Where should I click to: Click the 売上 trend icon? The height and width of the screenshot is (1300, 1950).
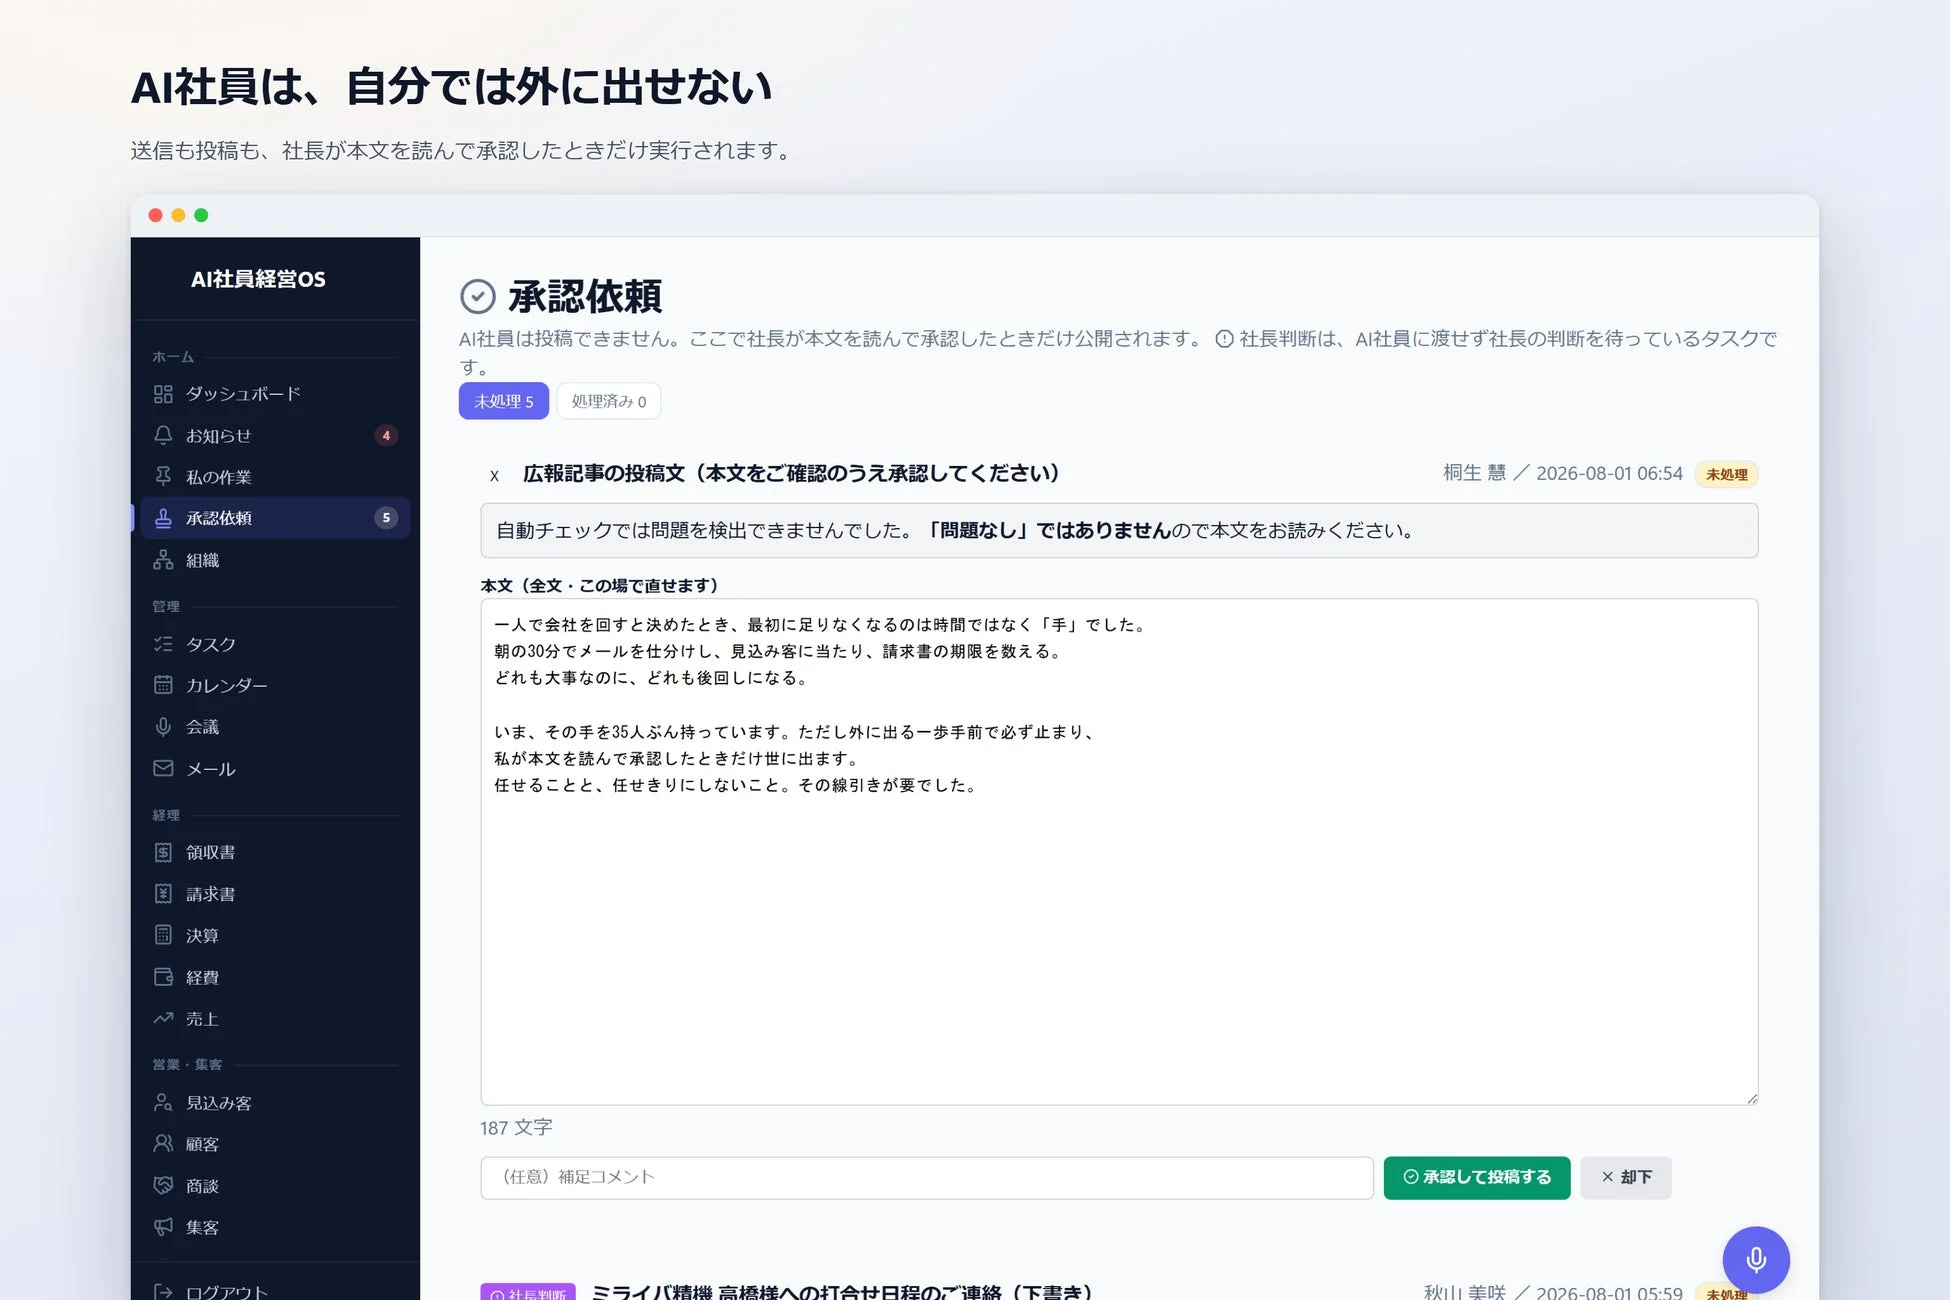point(163,1019)
